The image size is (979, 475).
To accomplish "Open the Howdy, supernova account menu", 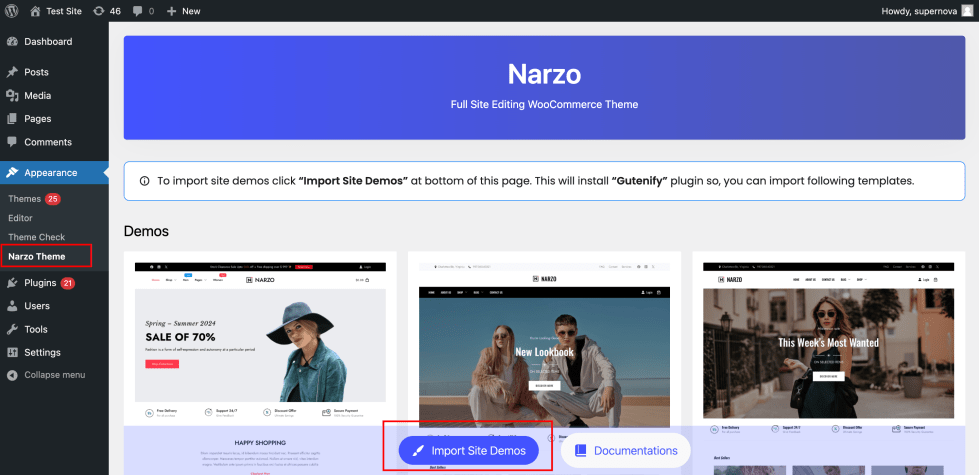I will (927, 11).
